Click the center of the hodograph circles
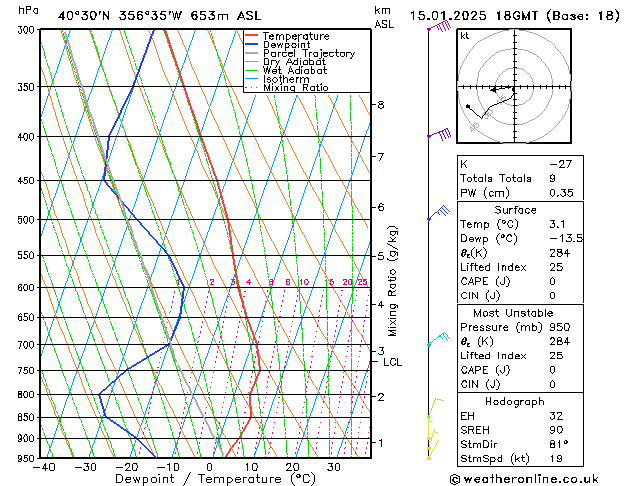The image size is (629, 486). click(x=511, y=88)
